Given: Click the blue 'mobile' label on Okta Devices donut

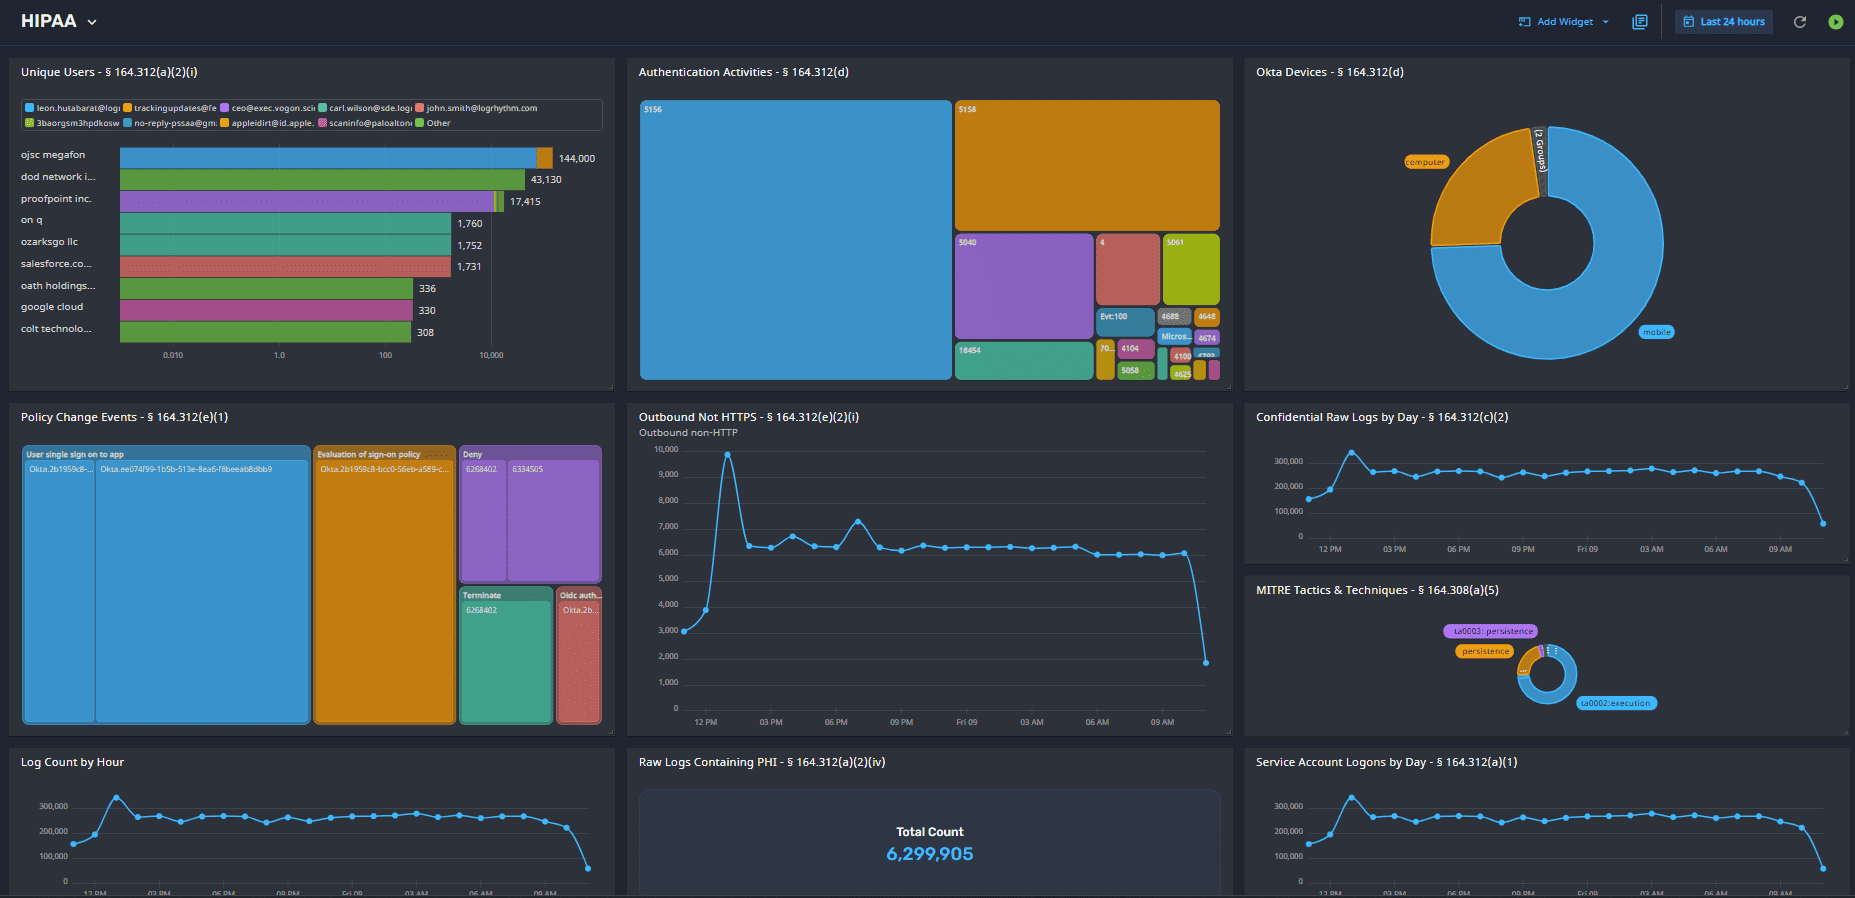Looking at the screenshot, I should pyautogui.click(x=1656, y=332).
